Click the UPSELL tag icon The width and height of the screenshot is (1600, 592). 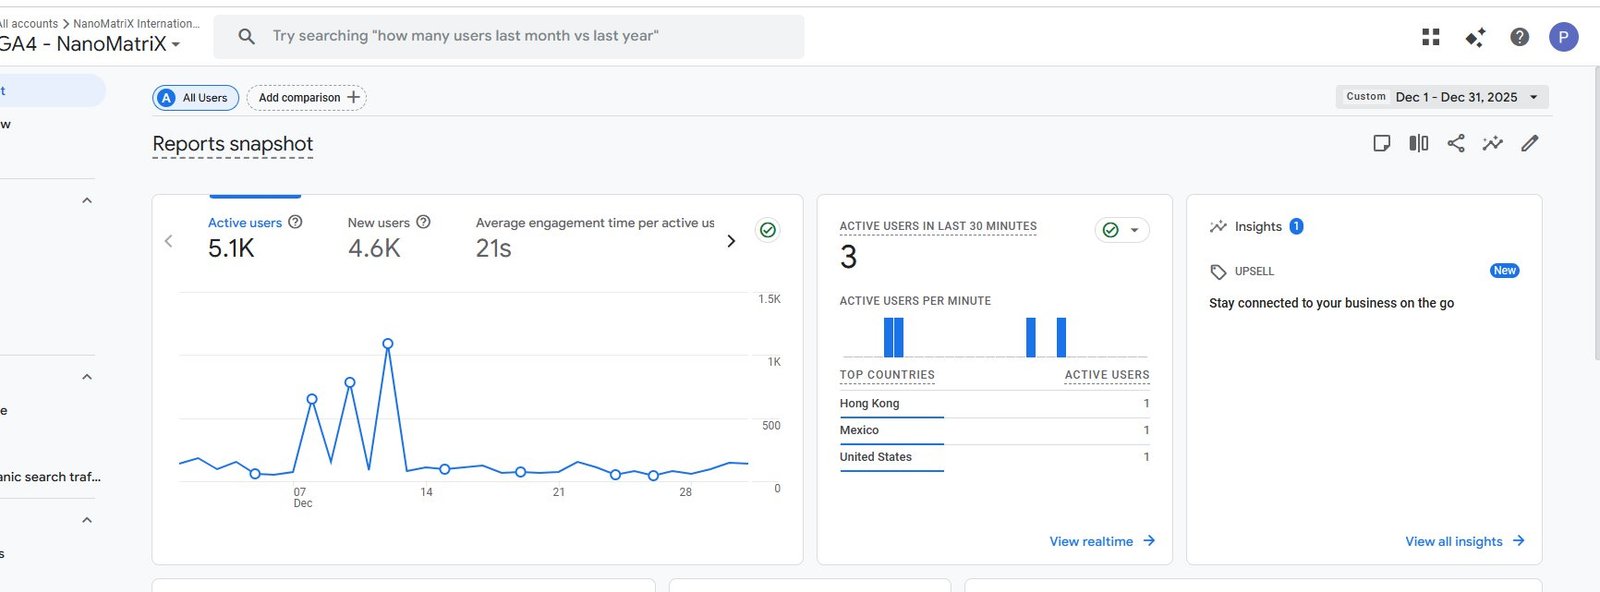(x=1218, y=272)
